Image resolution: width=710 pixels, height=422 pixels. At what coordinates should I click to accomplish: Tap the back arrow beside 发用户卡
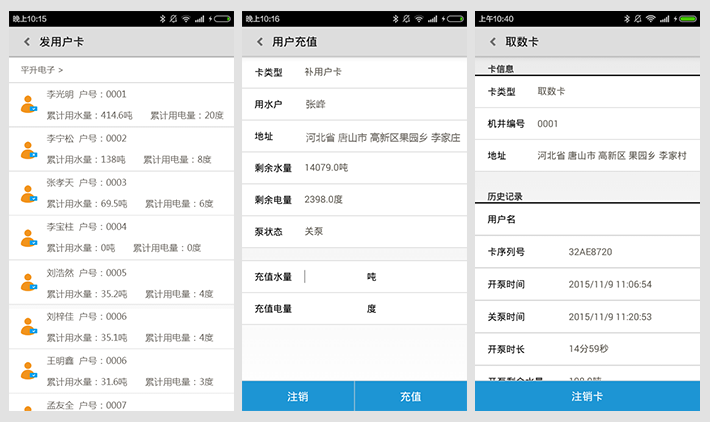click(27, 42)
